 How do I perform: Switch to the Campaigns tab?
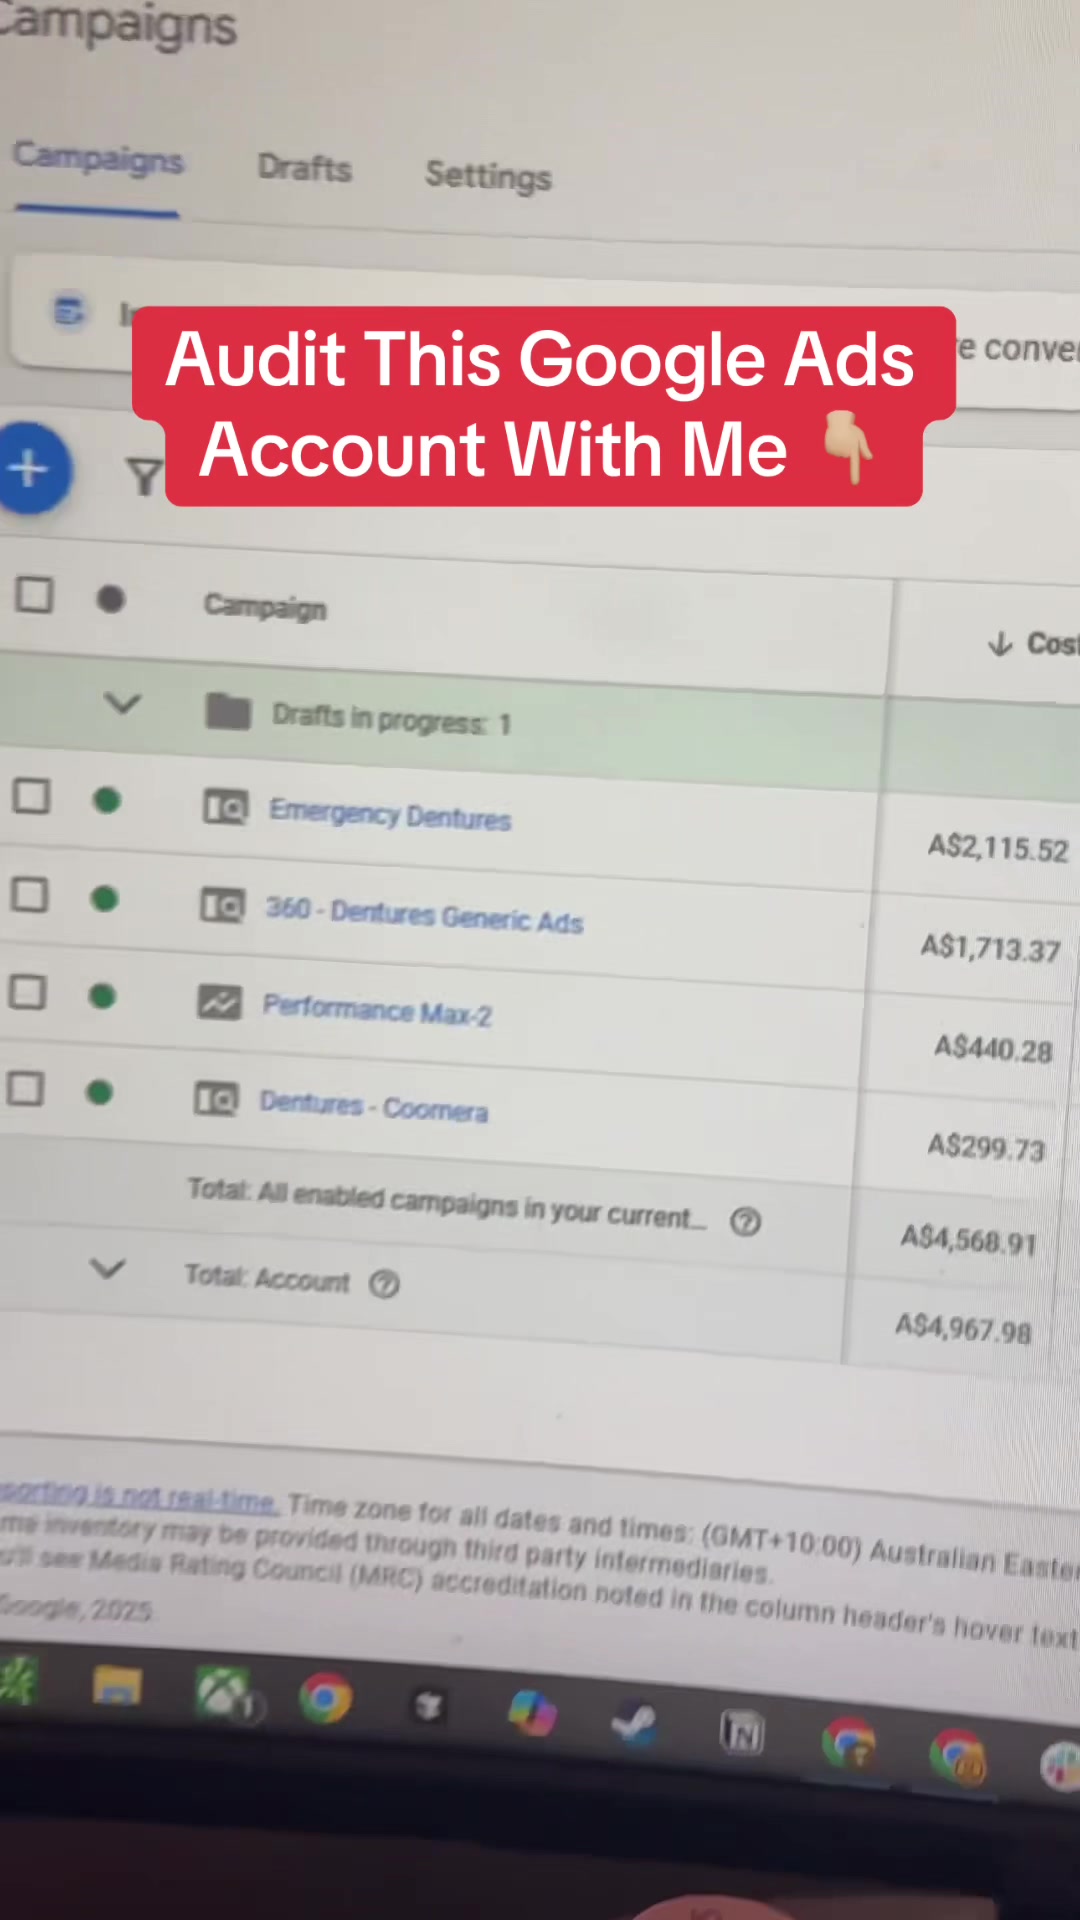click(x=98, y=160)
